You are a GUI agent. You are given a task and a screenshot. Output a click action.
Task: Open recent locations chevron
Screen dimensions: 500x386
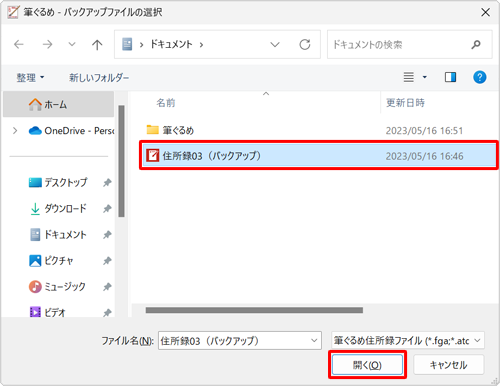(72, 44)
